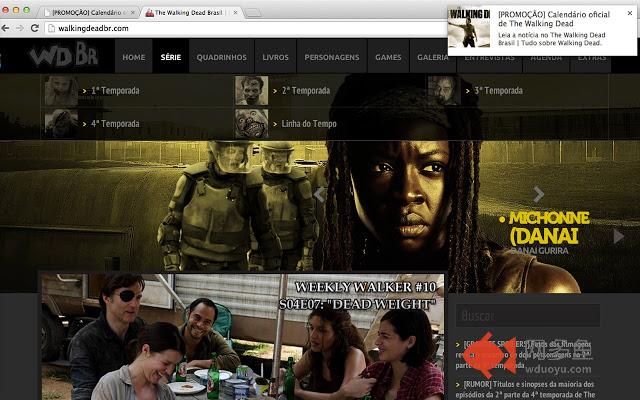Open the notification's Walking Dead thumbnail
Image resolution: width=640 pixels, height=400 pixels.
[469, 29]
